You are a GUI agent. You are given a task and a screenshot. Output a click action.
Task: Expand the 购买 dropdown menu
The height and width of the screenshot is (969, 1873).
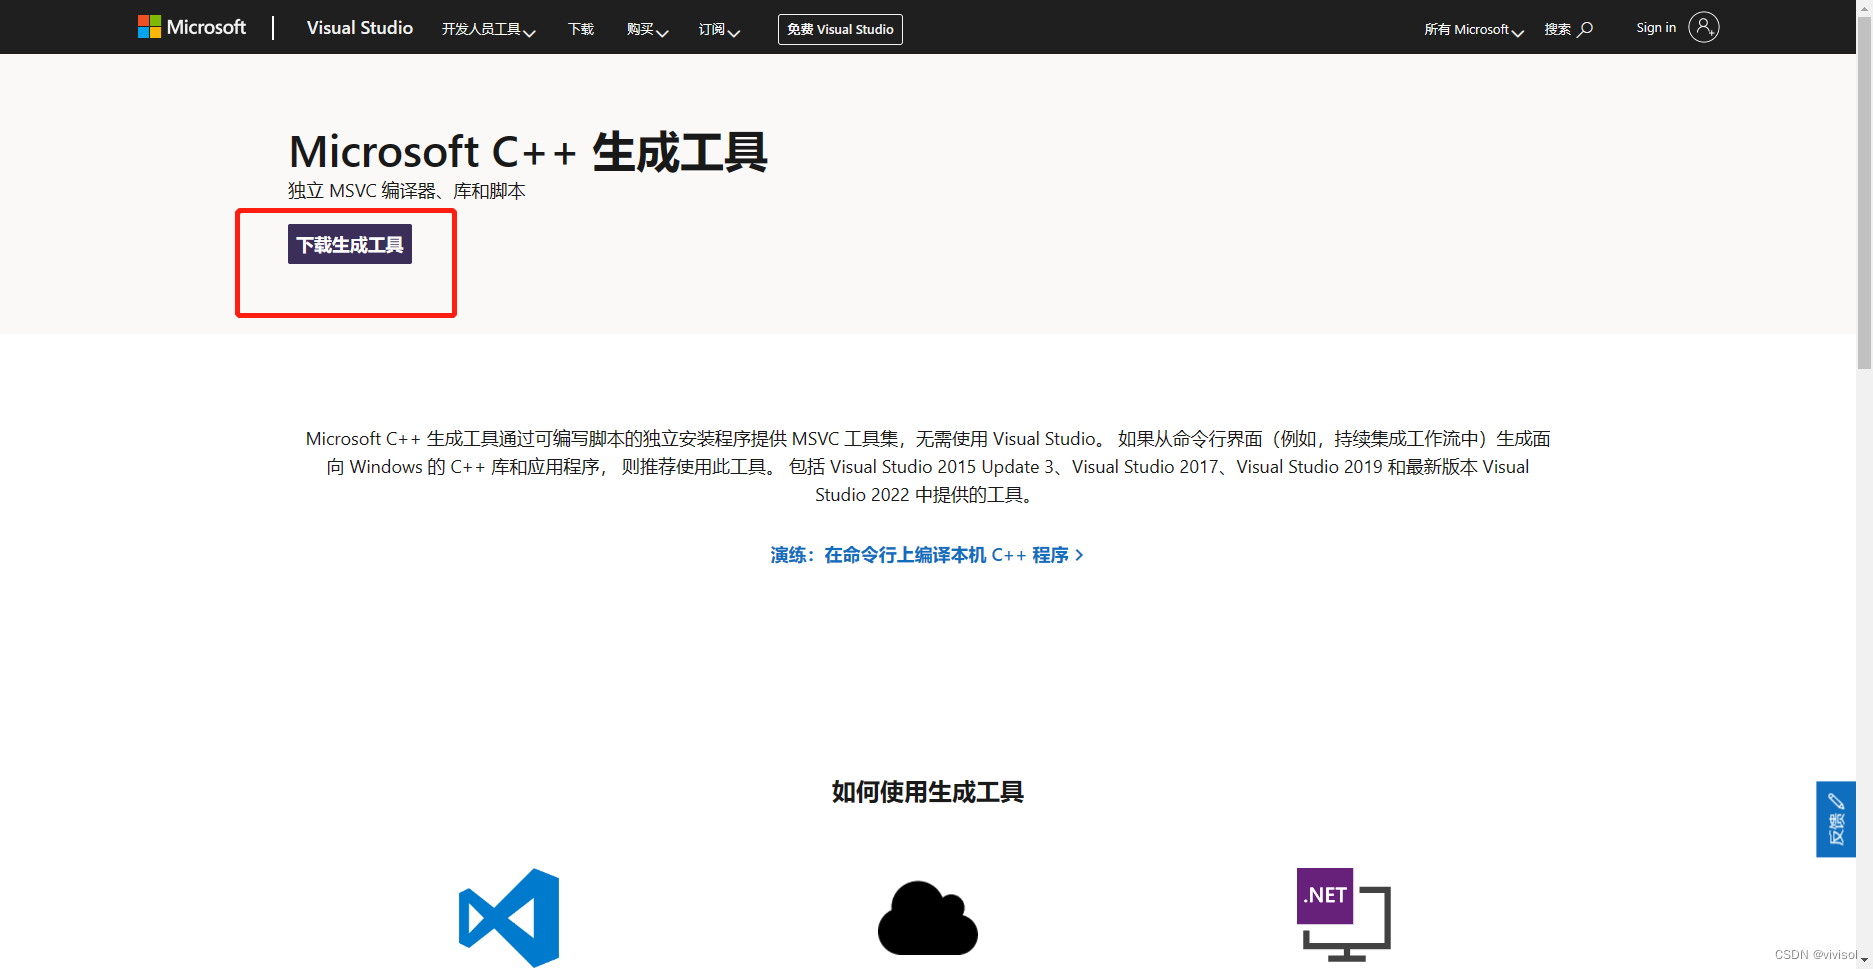click(647, 30)
